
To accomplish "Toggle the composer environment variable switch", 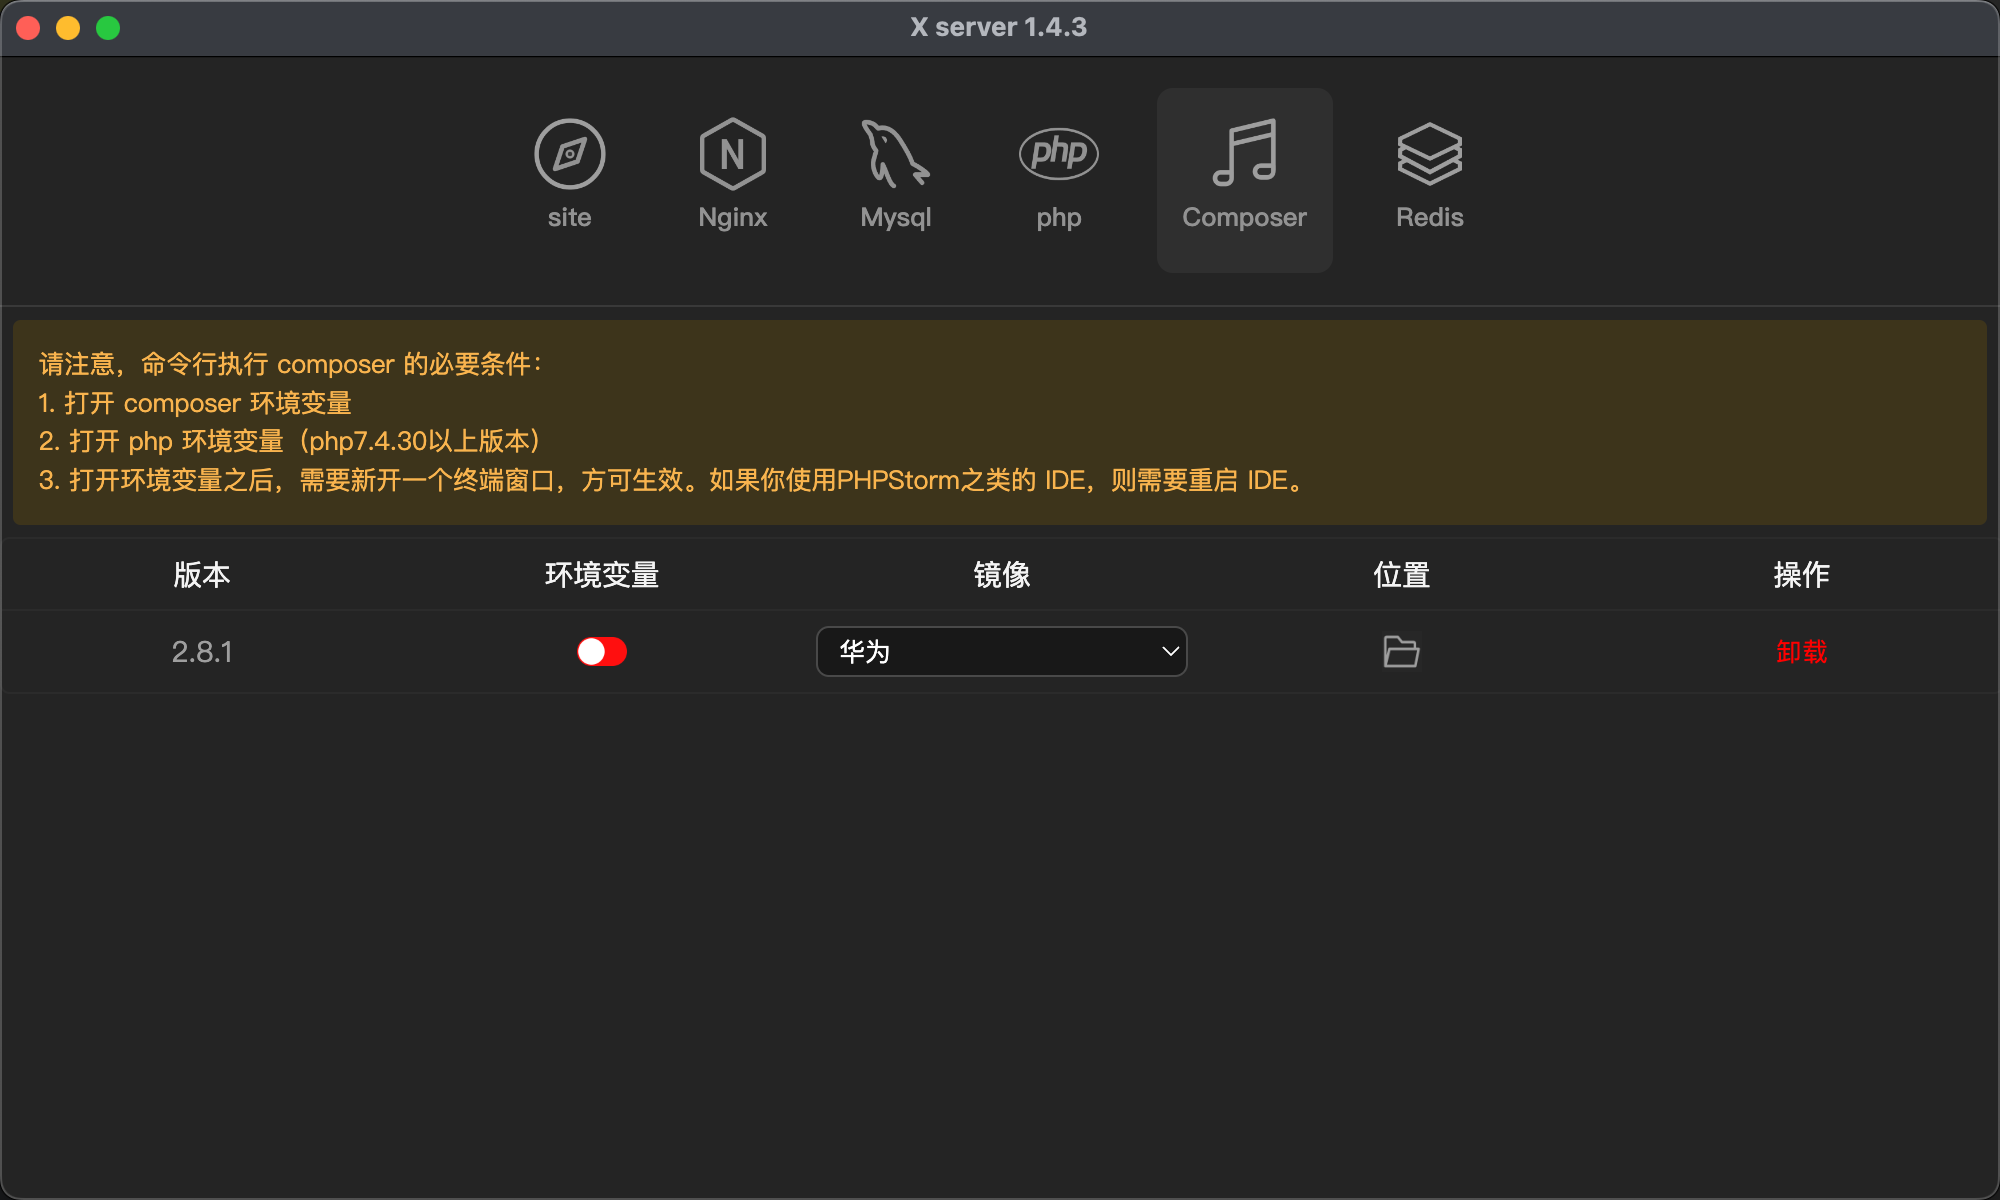I will click(602, 652).
